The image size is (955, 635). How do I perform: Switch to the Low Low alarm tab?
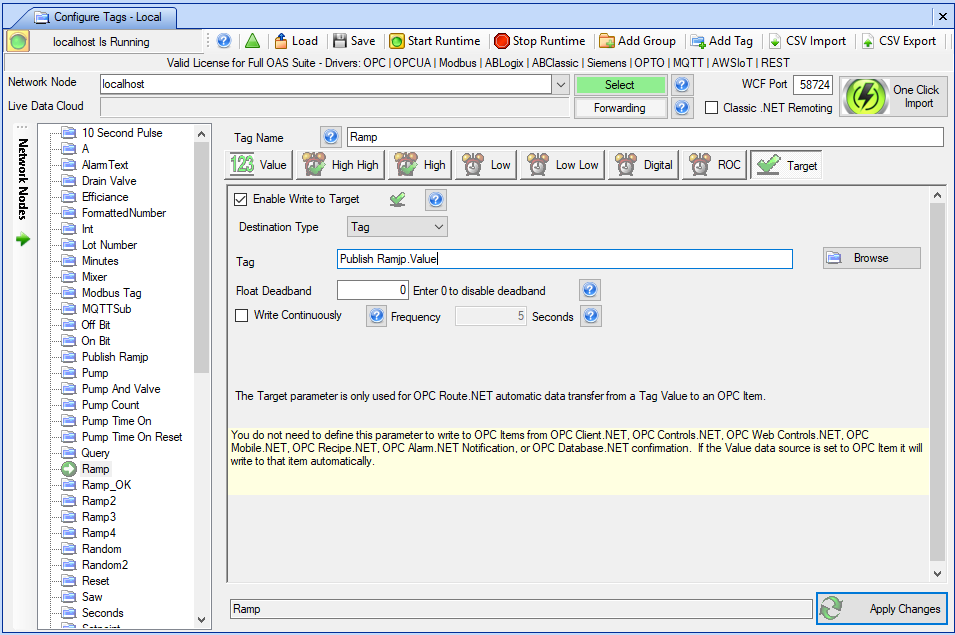(x=563, y=164)
